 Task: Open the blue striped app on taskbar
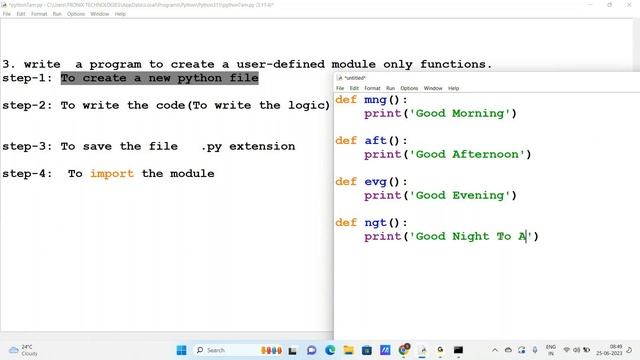[x=385, y=350]
